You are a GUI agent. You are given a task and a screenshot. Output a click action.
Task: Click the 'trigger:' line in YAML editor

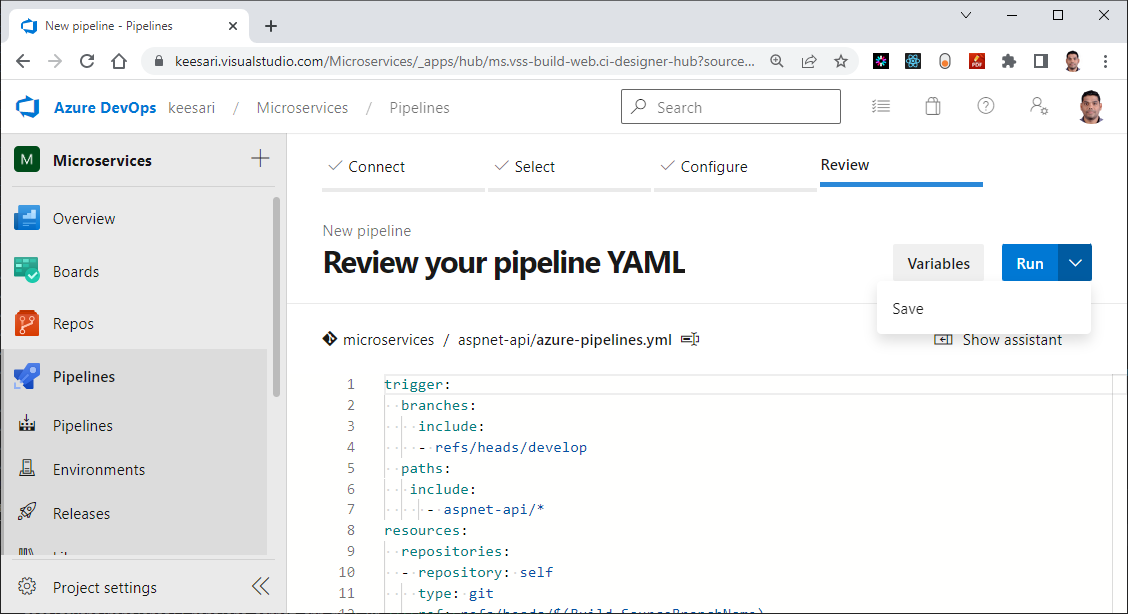click(x=417, y=385)
